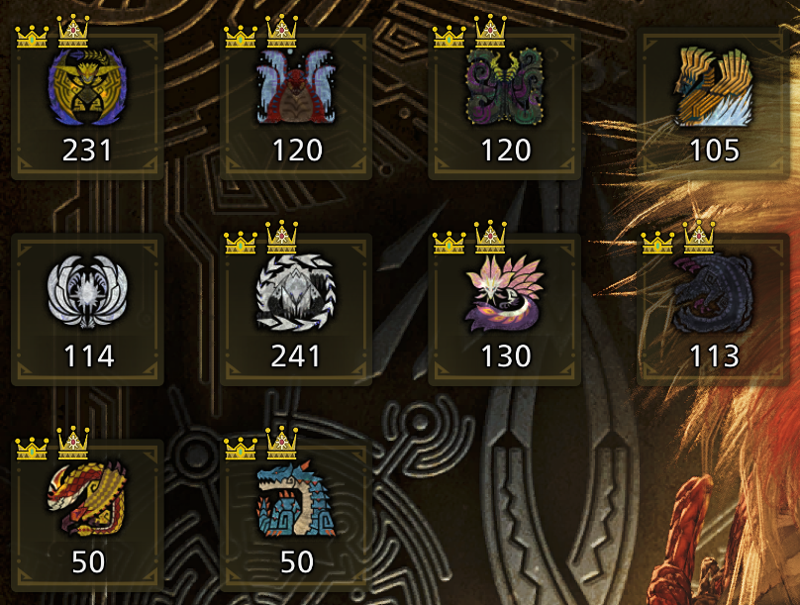Click the hunt count 105
The height and width of the screenshot is (605, 800).
pos(714,150)
